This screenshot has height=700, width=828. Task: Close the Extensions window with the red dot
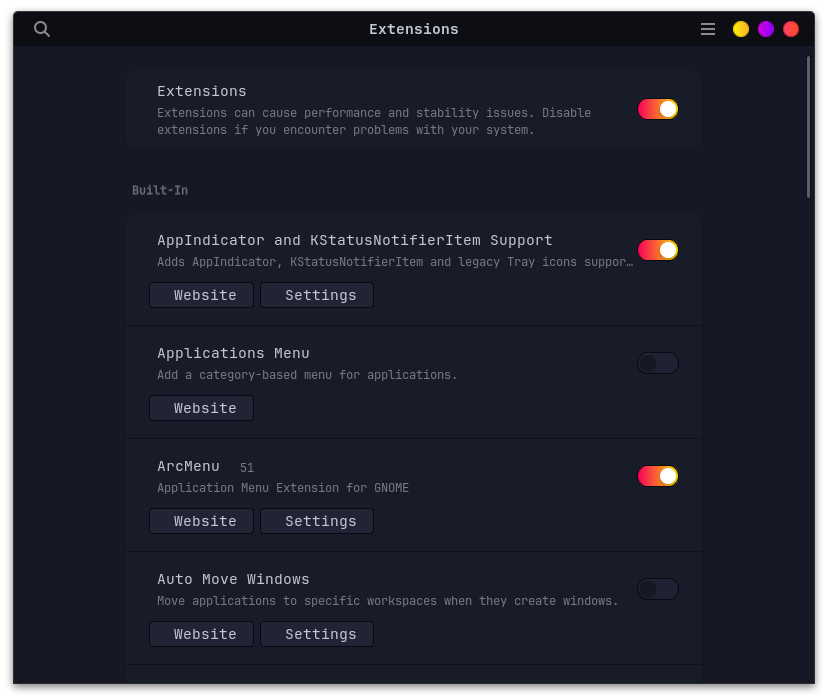[x=790, y=29]
